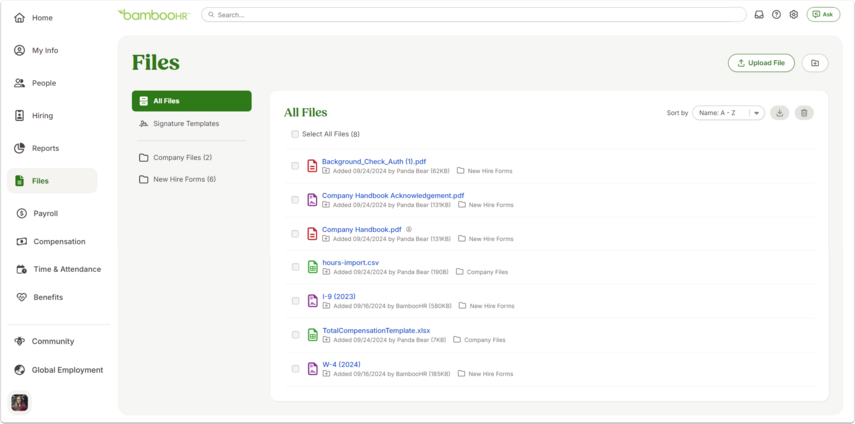Check the W-4 (2024) checkbox

[x=295, y=369]
